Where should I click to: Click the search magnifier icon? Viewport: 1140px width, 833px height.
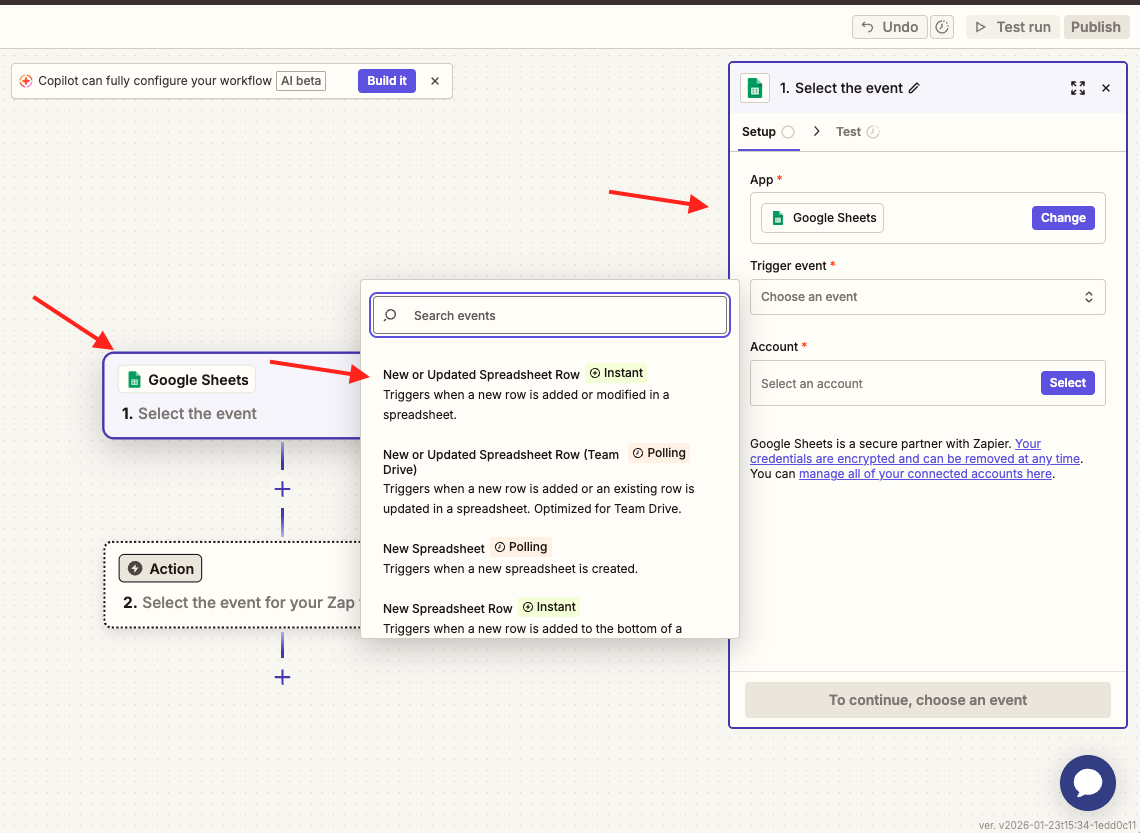[390, 315]
